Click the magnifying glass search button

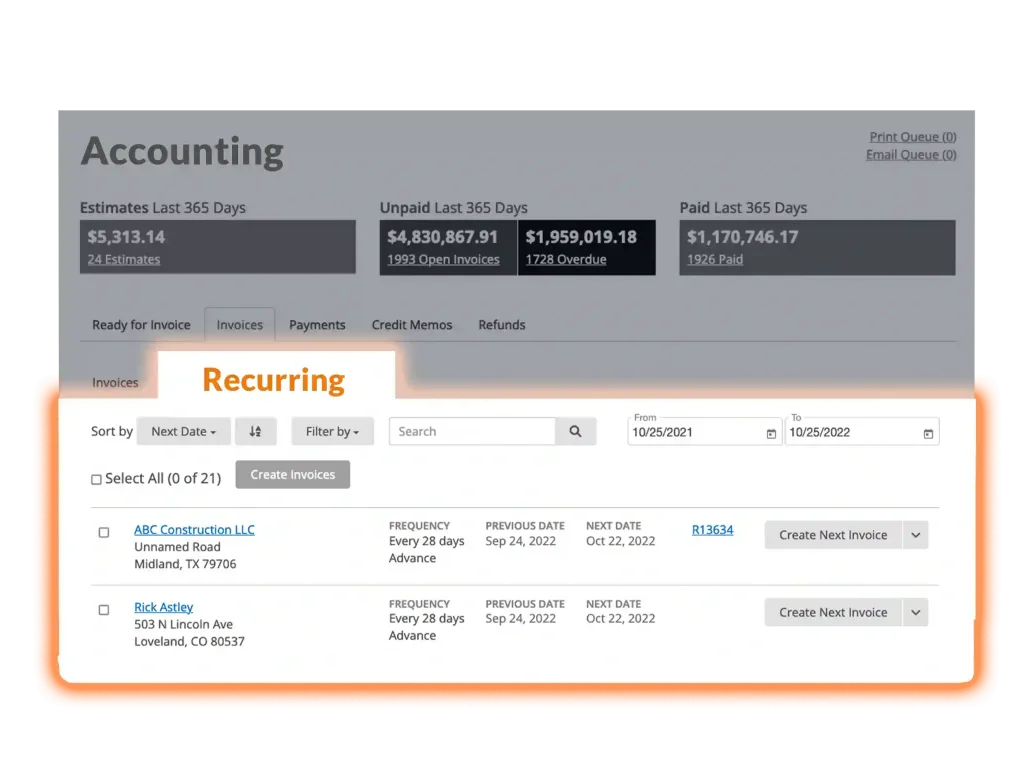575,431
